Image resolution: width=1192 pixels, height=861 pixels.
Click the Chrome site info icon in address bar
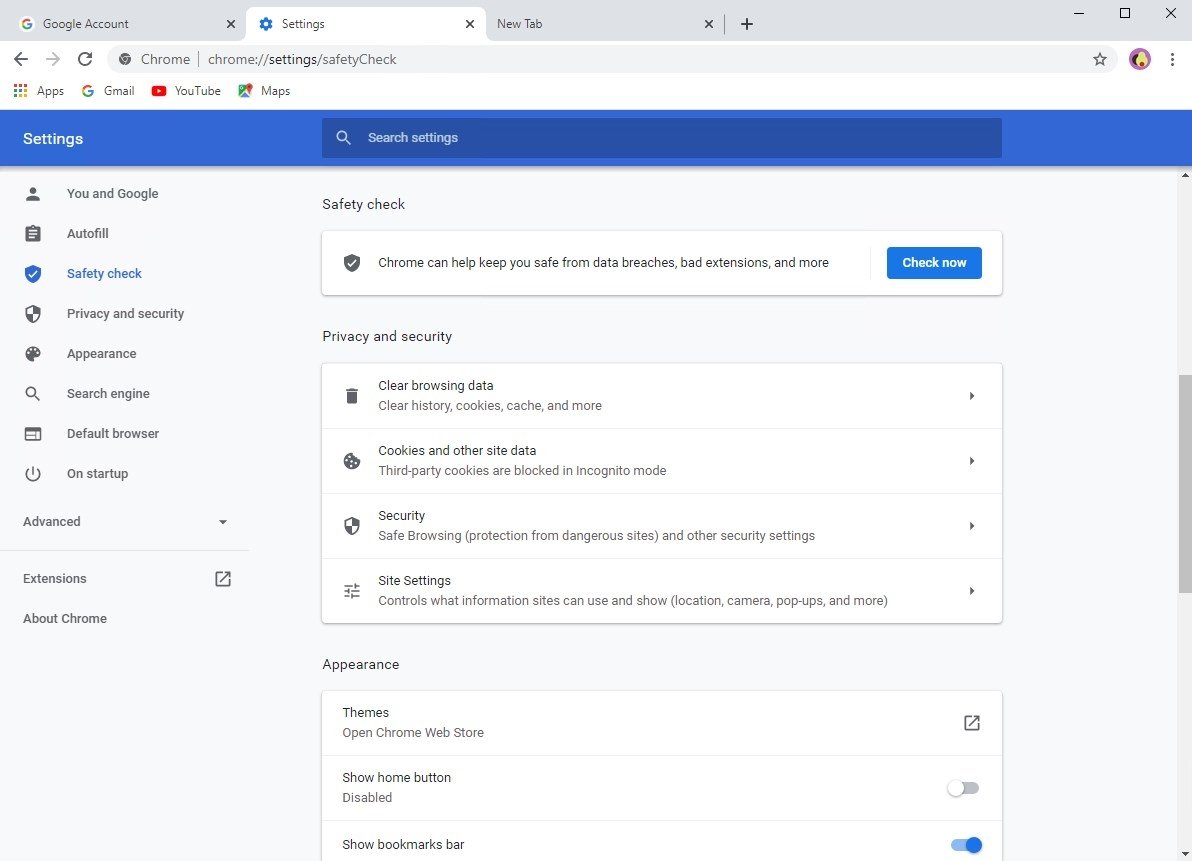point(125,59)
